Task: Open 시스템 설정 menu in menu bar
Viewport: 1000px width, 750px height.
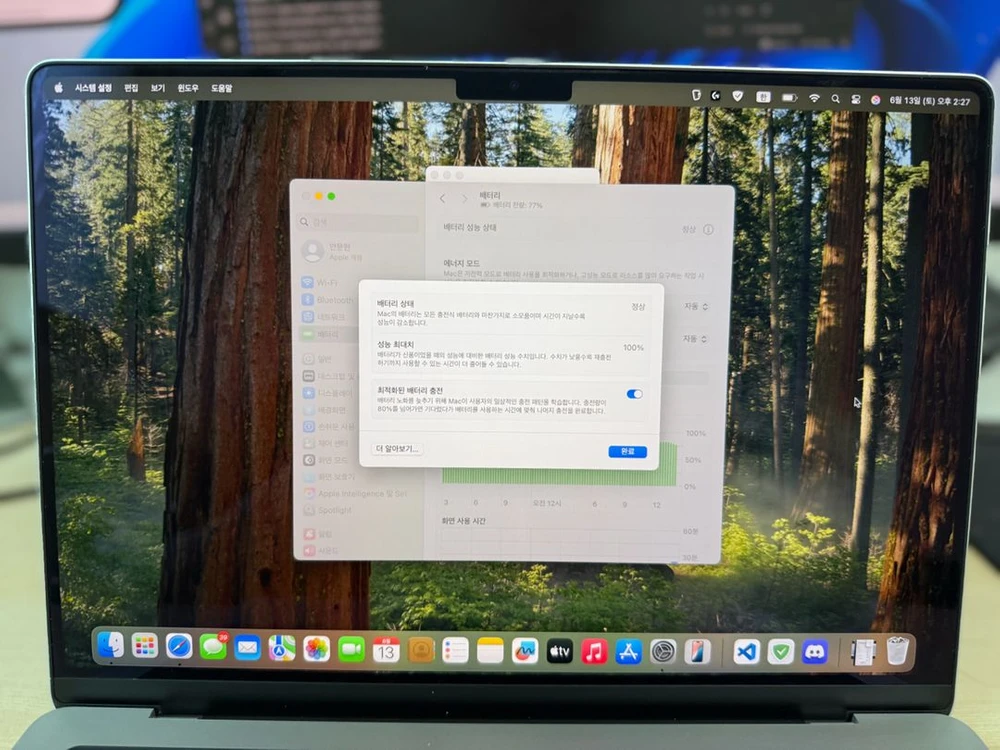Action: [x=93, y=88]
